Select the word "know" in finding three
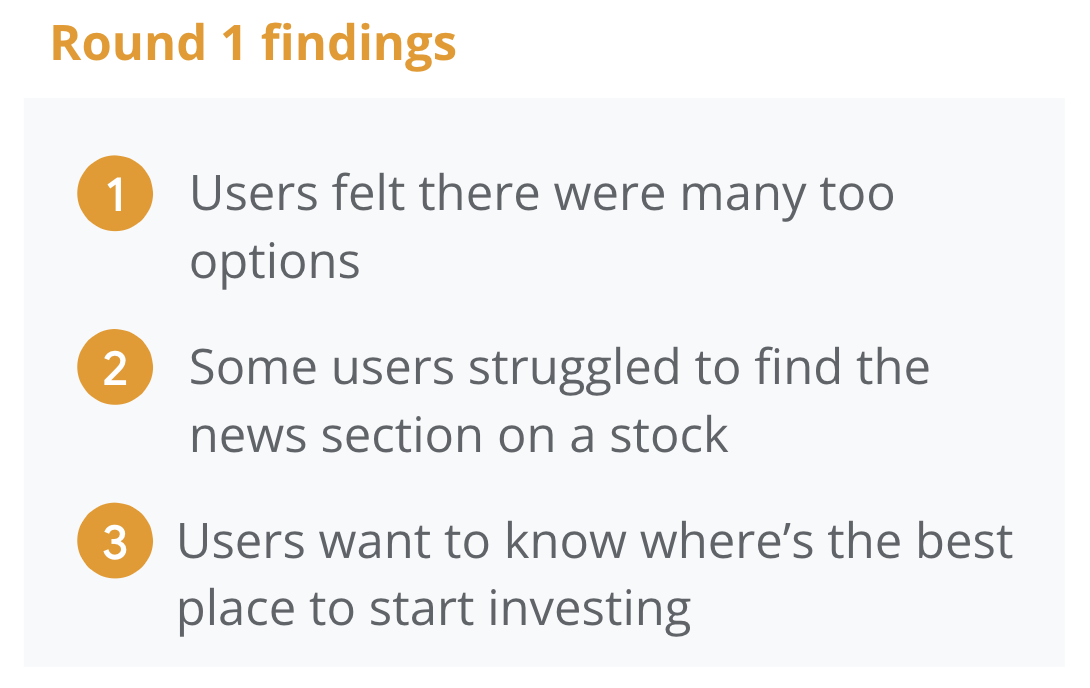Image resolution: width=1090 pixels, height=688 pixels. (566, 540)
